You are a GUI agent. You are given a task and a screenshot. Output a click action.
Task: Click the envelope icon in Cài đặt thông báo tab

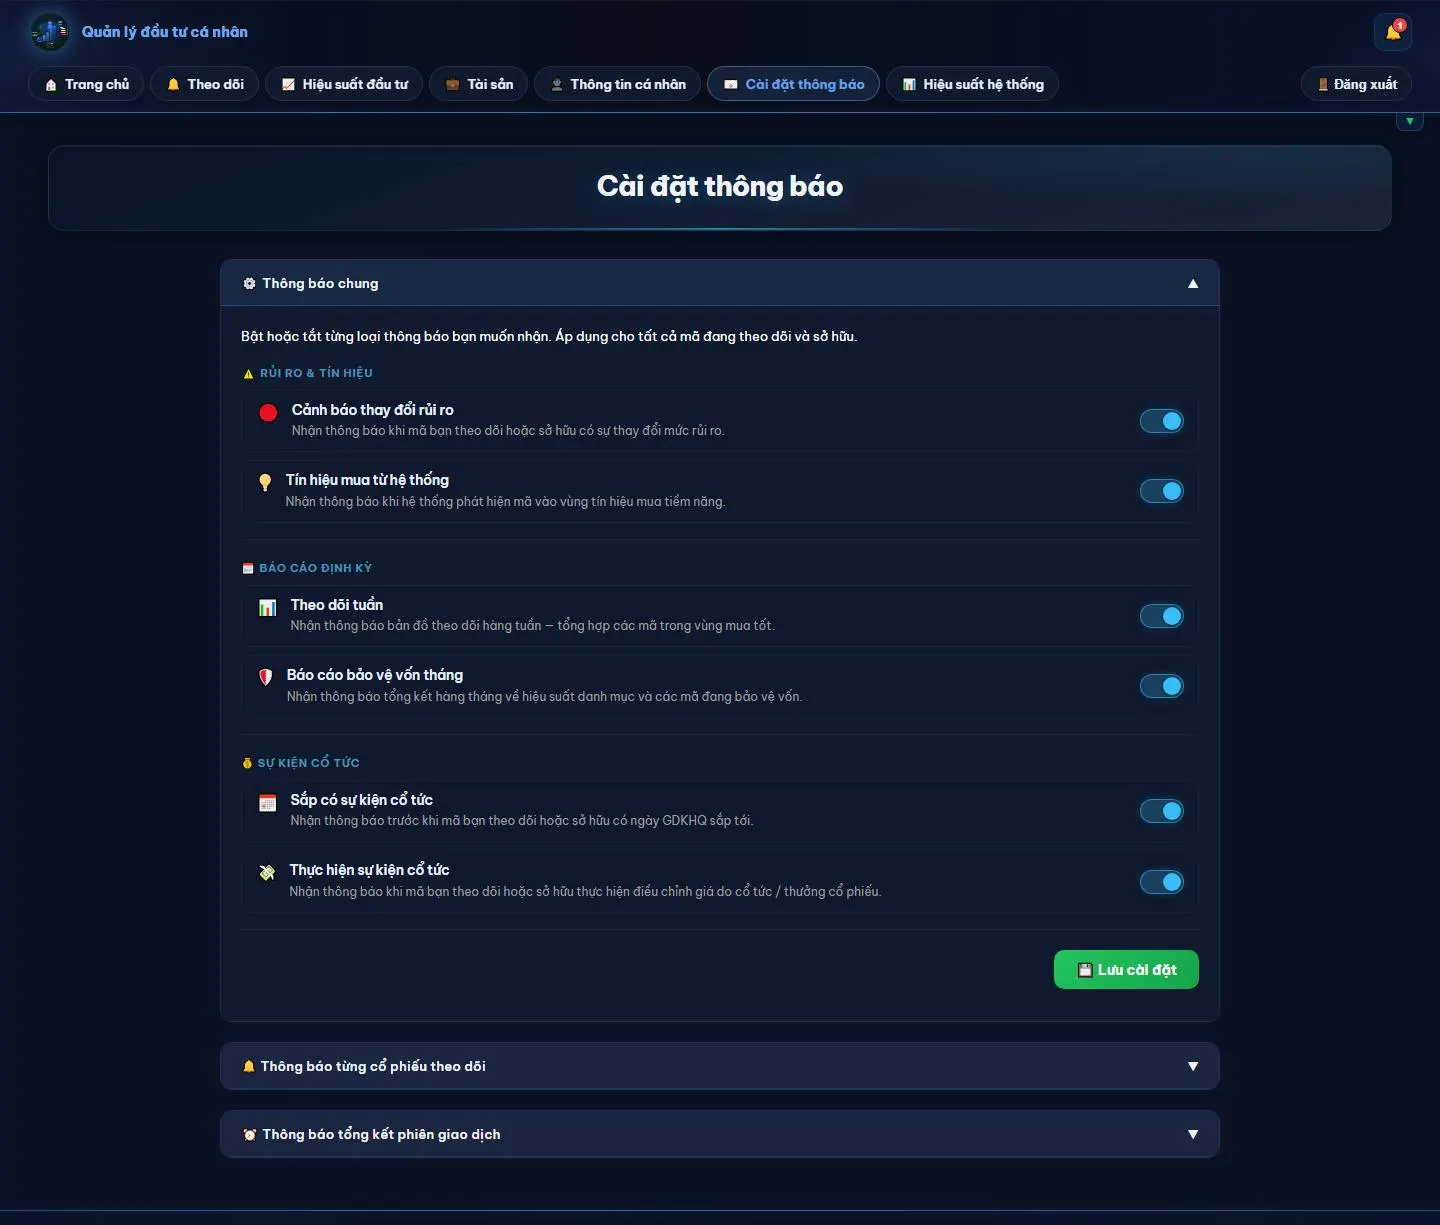click(731, 85)
